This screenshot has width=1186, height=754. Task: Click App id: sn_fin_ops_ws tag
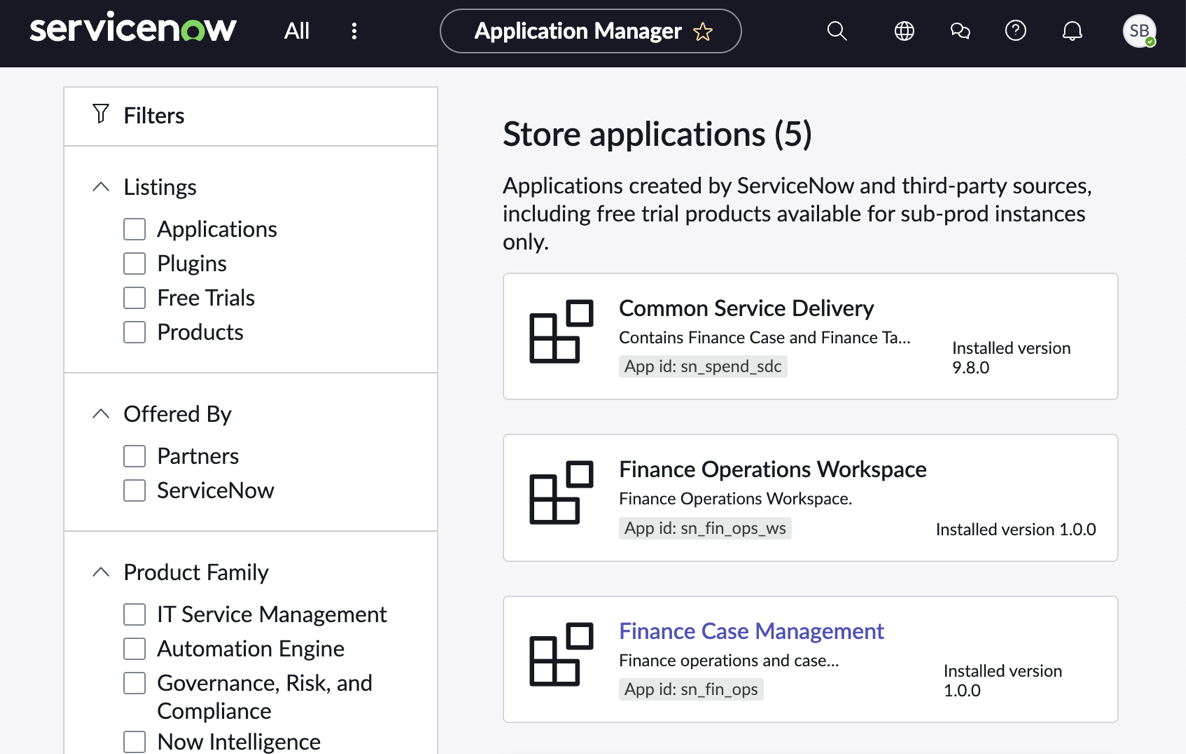click(705, 528)
